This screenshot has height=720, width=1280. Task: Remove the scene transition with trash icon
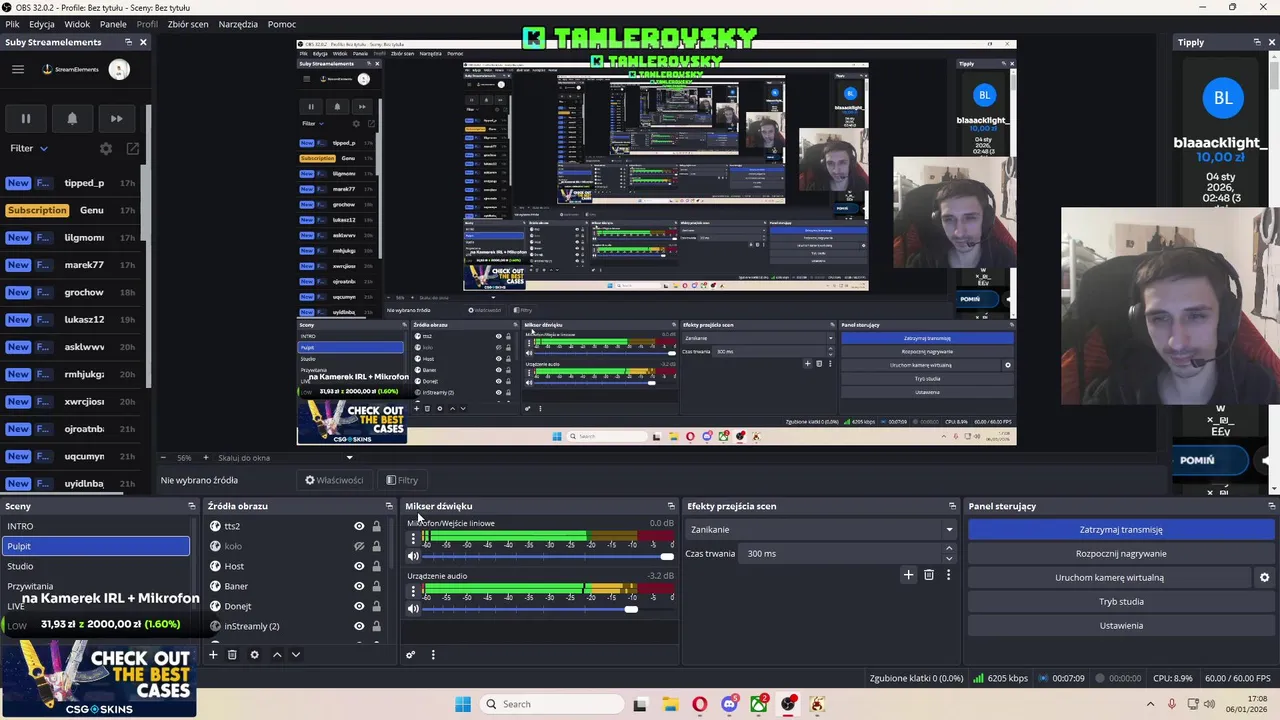pos(929,575)
